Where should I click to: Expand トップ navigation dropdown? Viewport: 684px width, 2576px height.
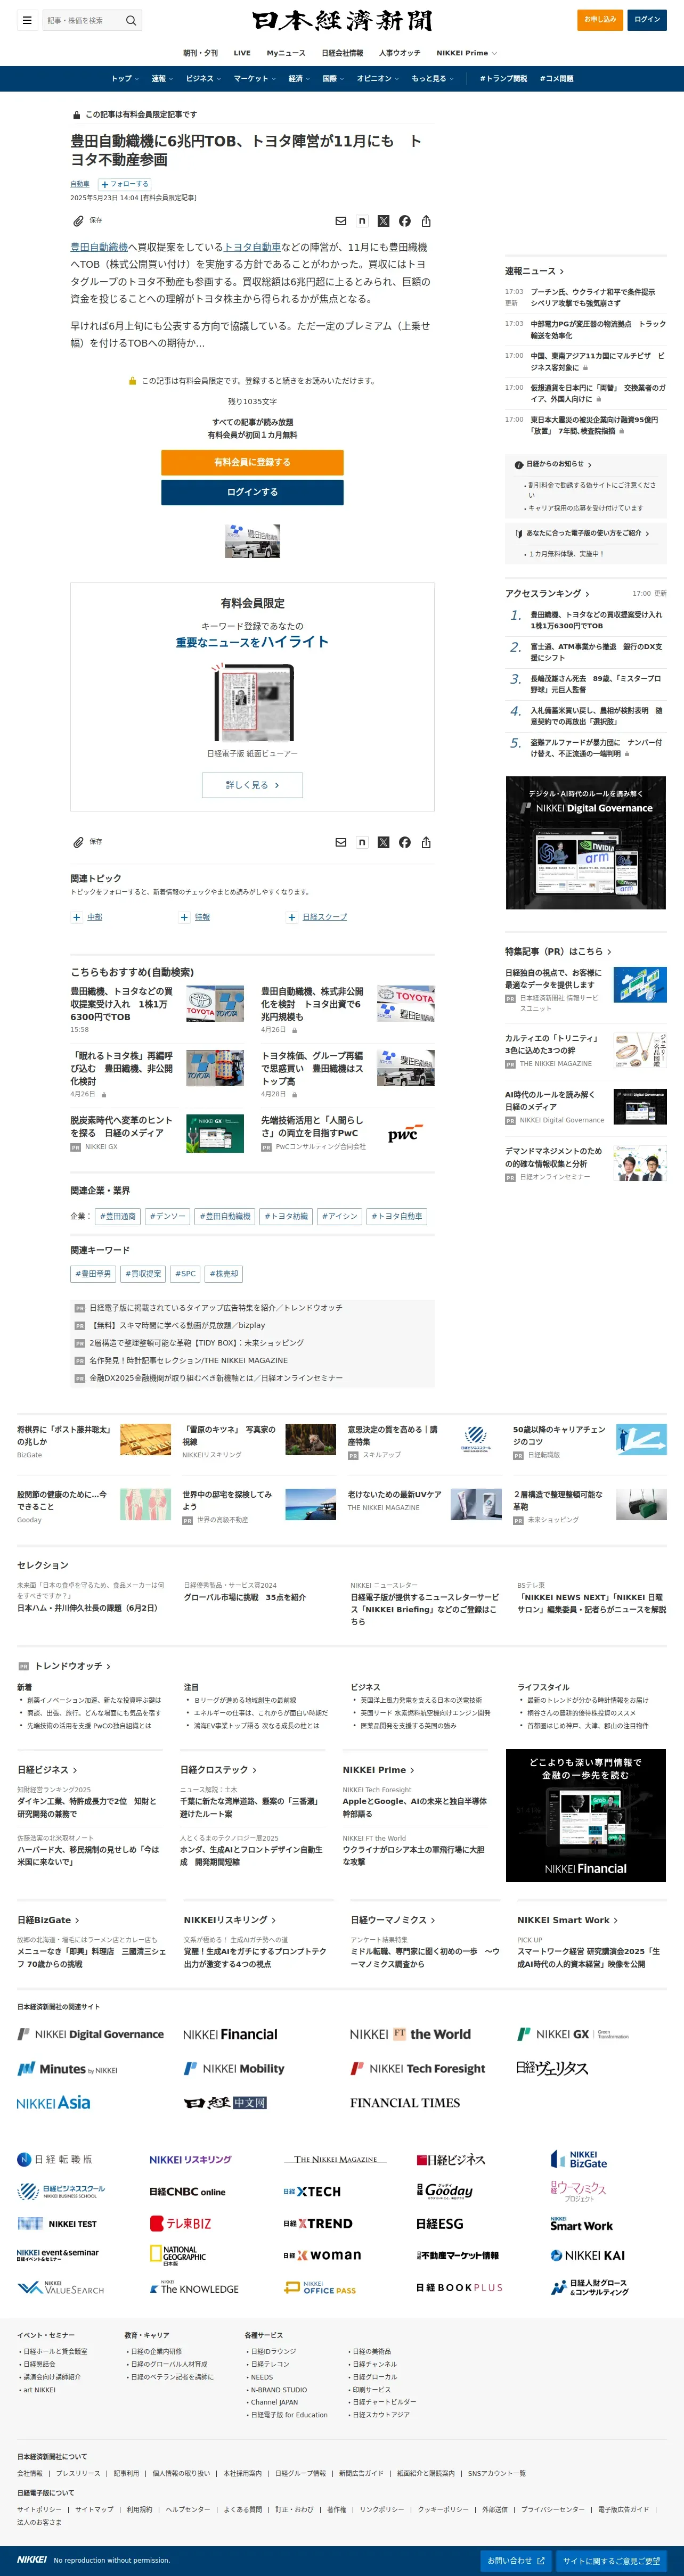124,78
